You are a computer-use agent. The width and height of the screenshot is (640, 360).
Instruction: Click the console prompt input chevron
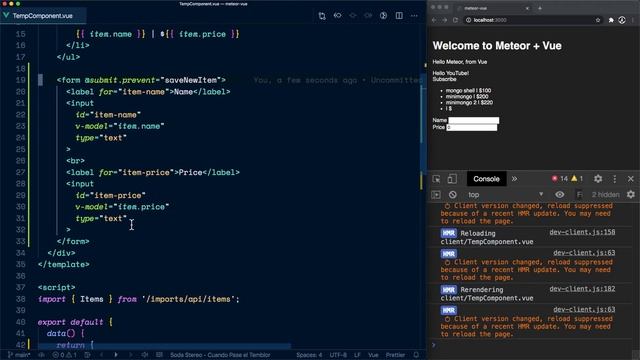433,345
